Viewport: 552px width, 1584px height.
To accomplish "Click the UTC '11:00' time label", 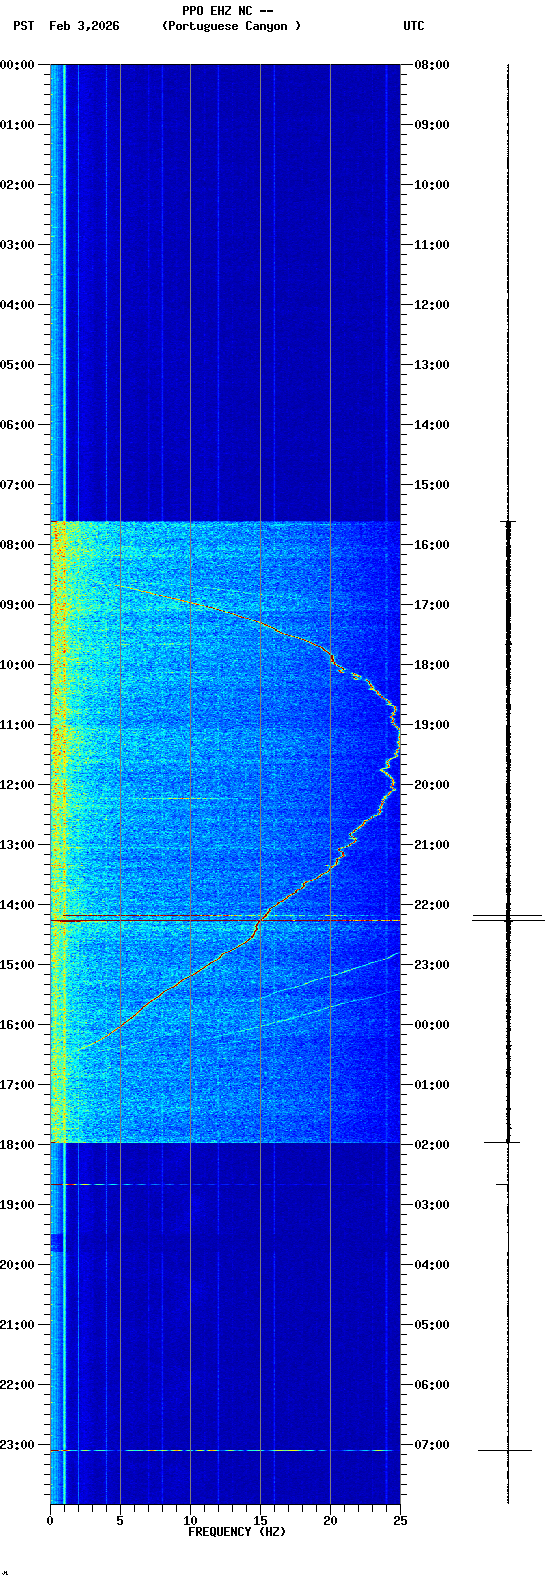I will 432,245.
